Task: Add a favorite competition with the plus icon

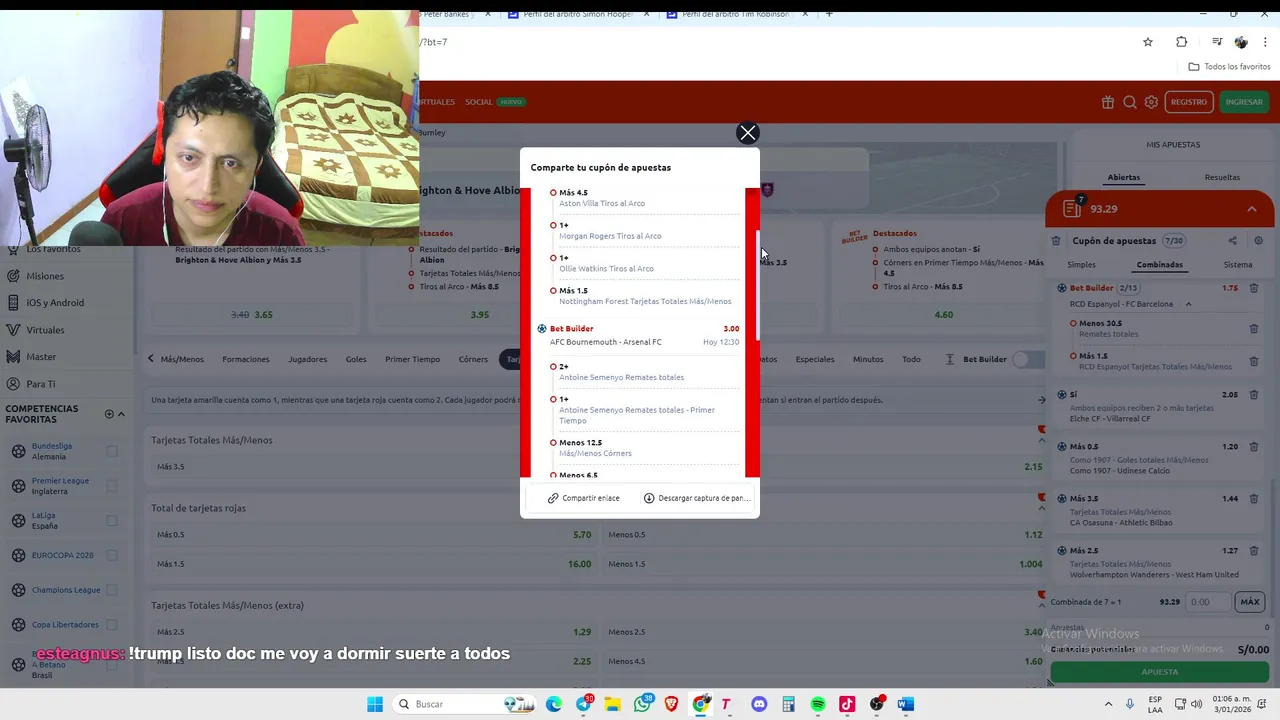Action: pyautogui.click(x=109, y=414)
